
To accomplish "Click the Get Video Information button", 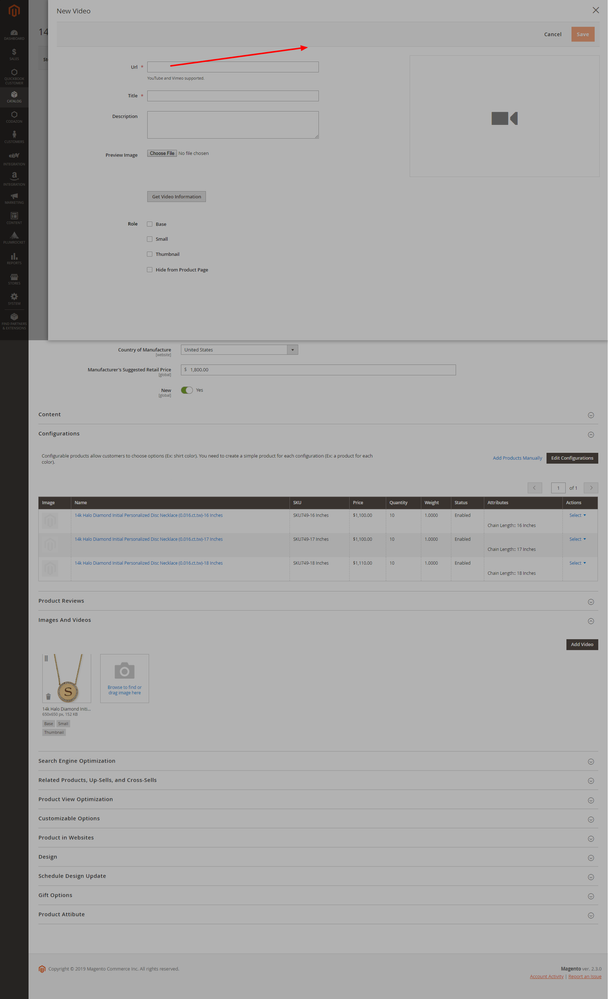I will click(x=177, y=197).
